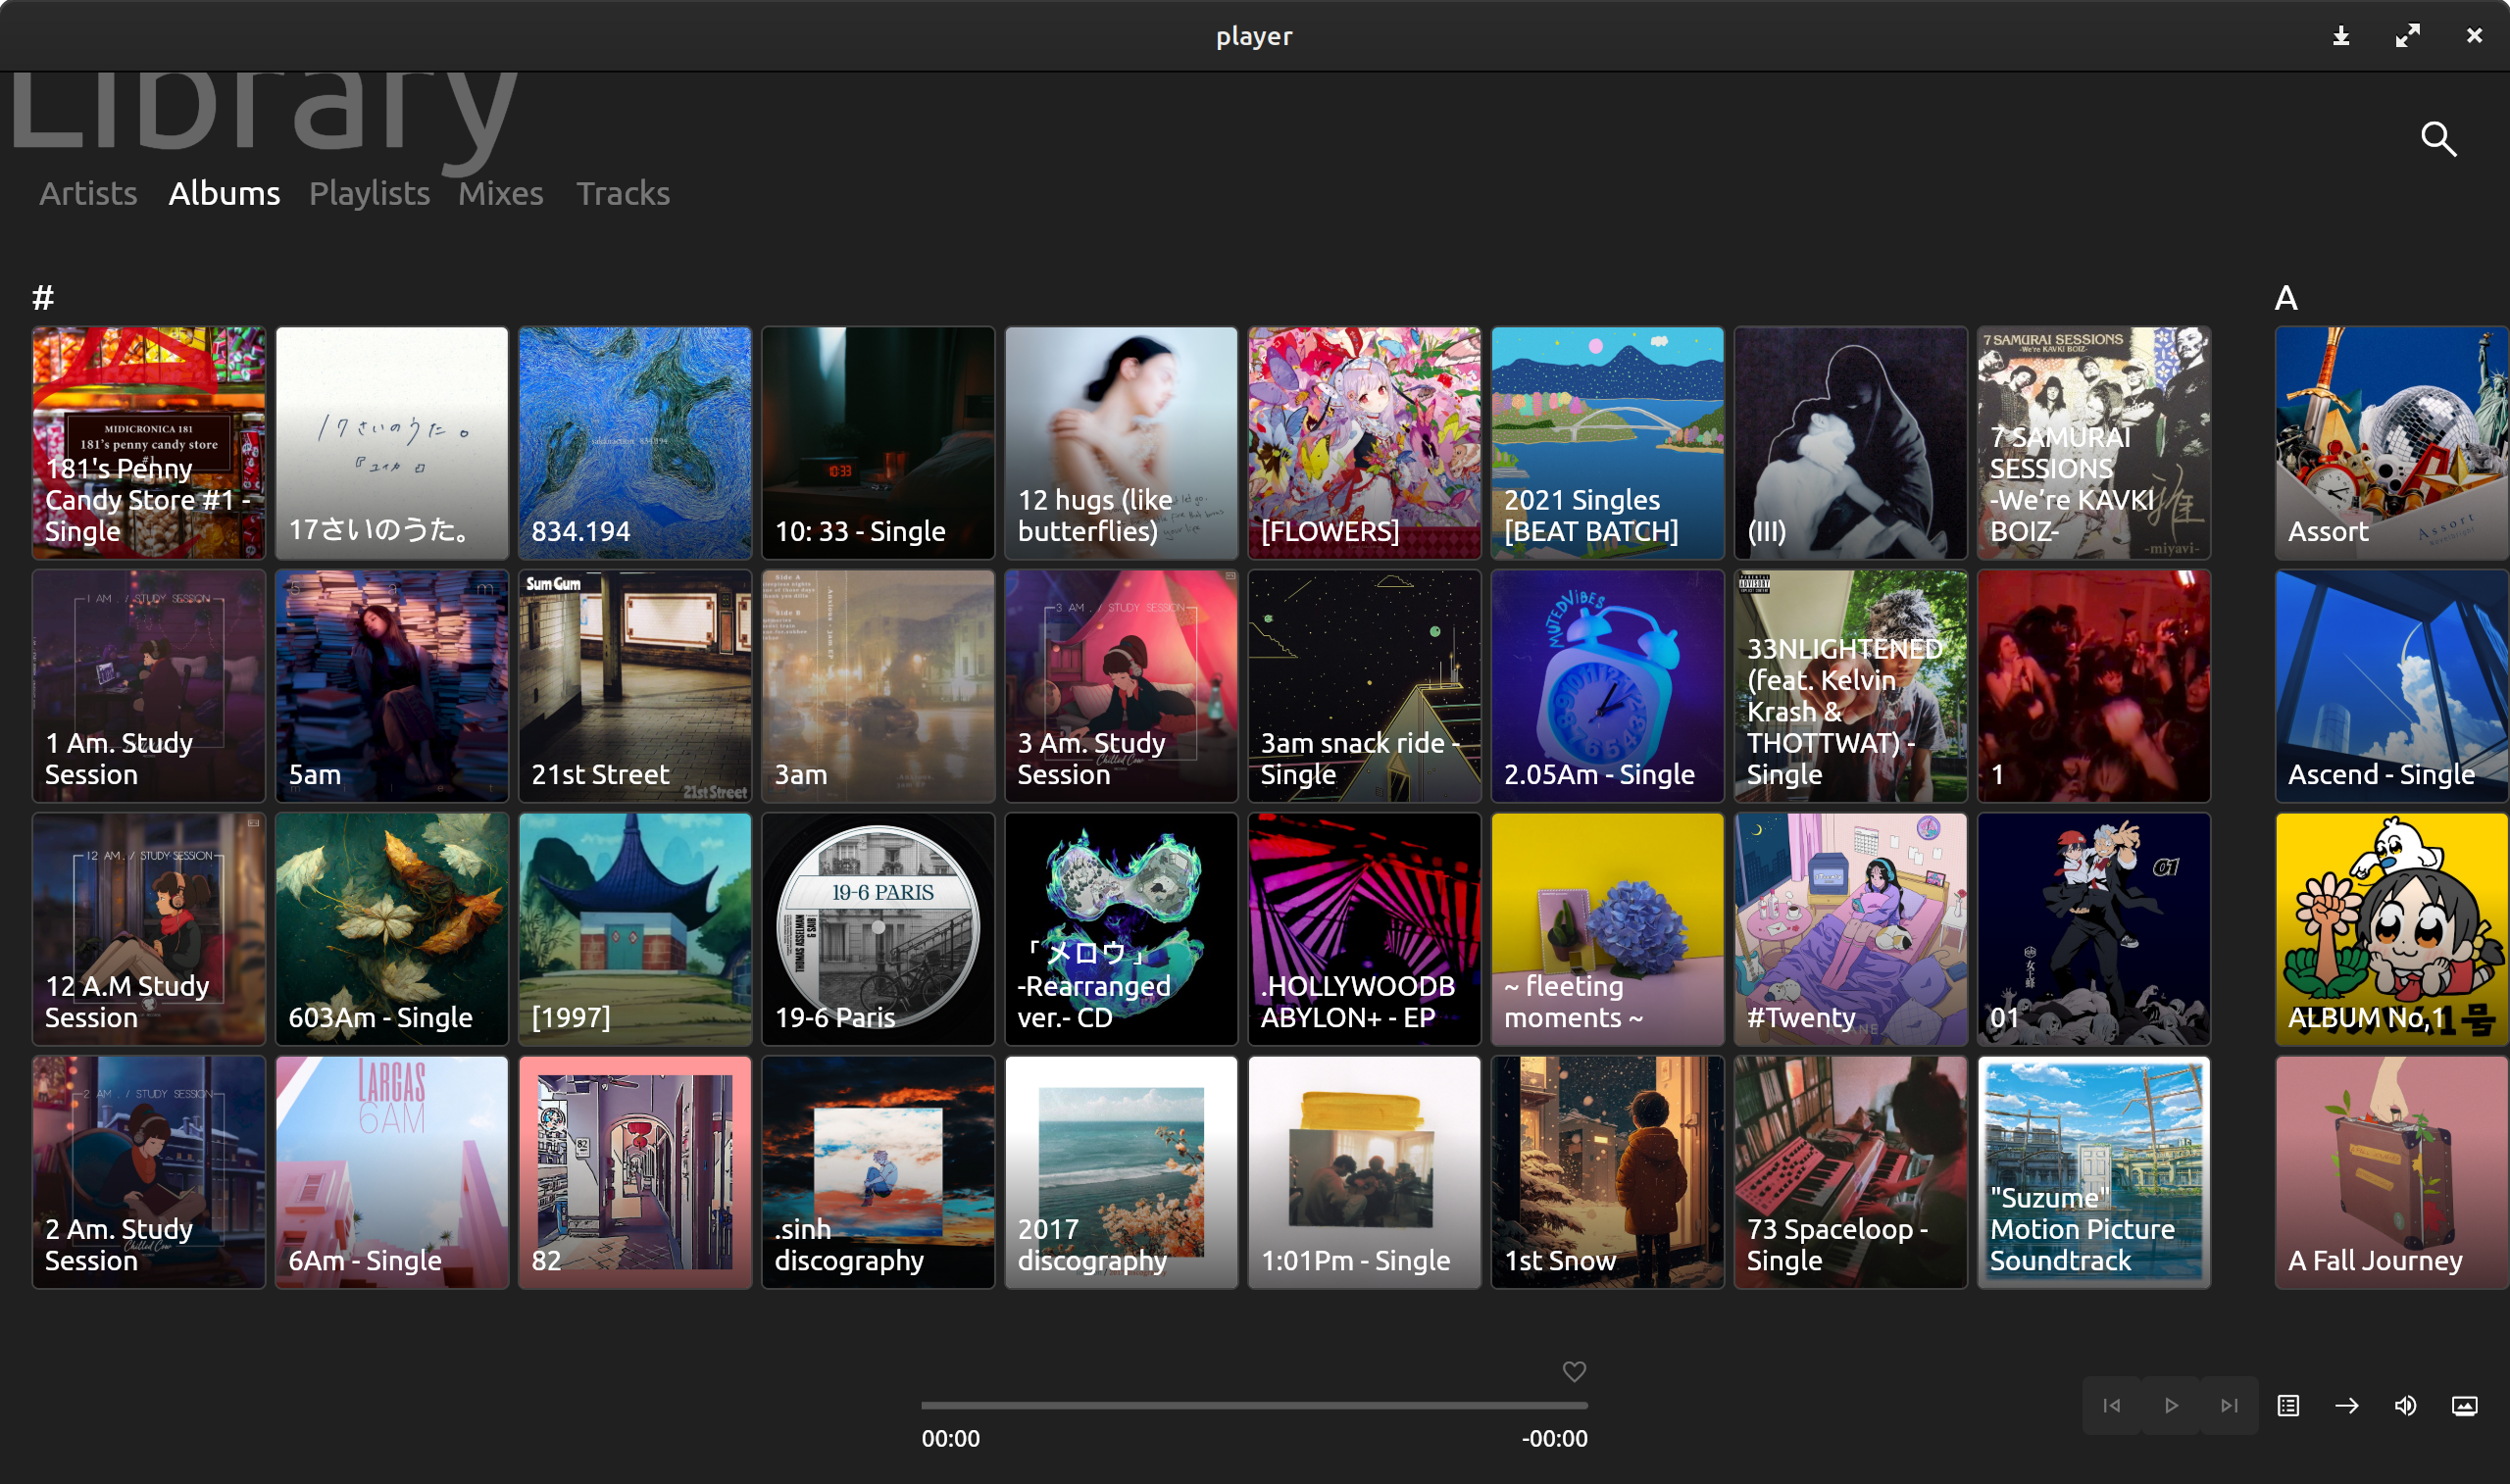
Task: Open the Playlists tab
Action: point(369,193)
